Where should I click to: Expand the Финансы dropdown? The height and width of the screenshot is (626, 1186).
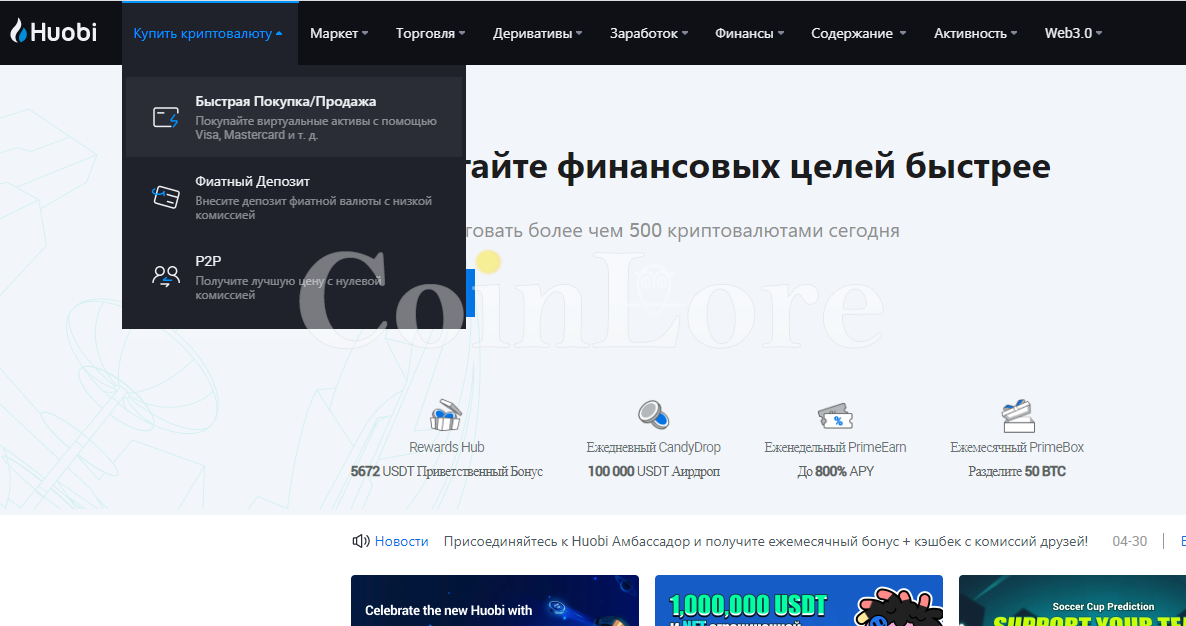[750, 33]
